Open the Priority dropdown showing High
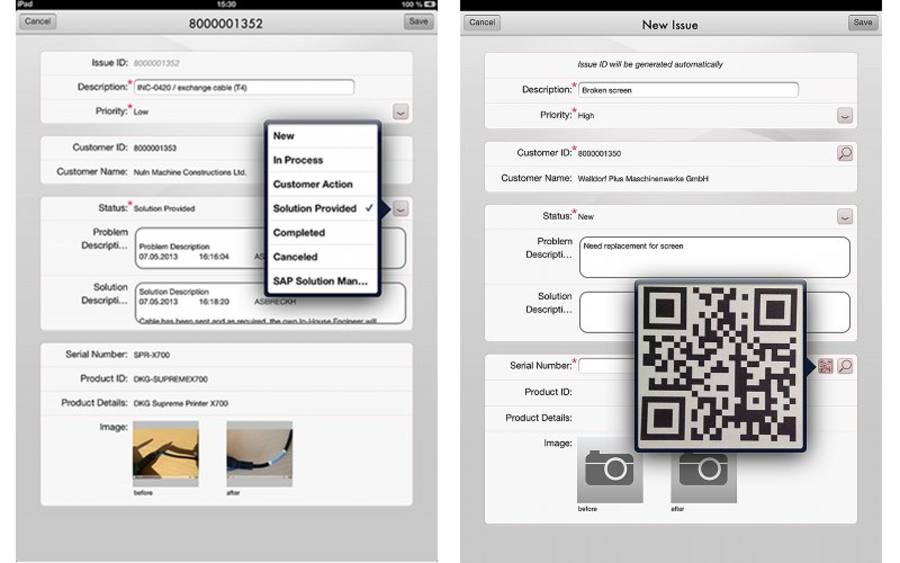Screen dimensions: 900x563 click(845, 115)
